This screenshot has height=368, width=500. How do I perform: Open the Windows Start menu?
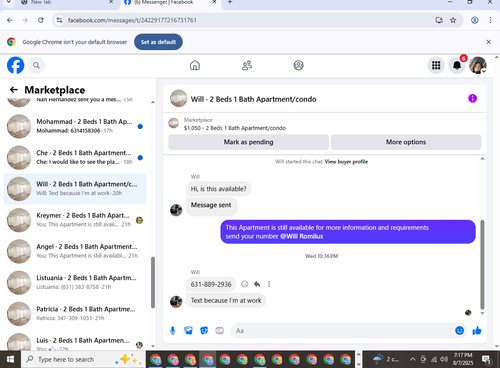(x=10, y=359)
